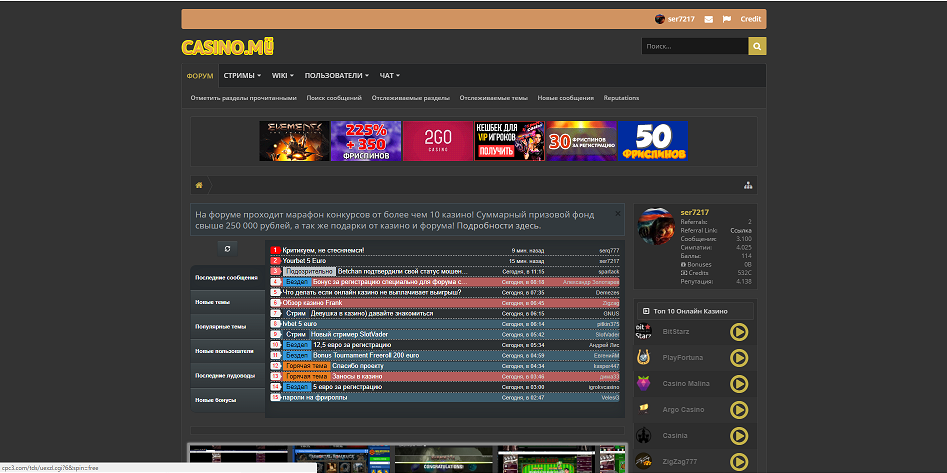Open thread пароли на фрироллы
Viewport: 947px width, 473px height.
(x=315, y=397)
